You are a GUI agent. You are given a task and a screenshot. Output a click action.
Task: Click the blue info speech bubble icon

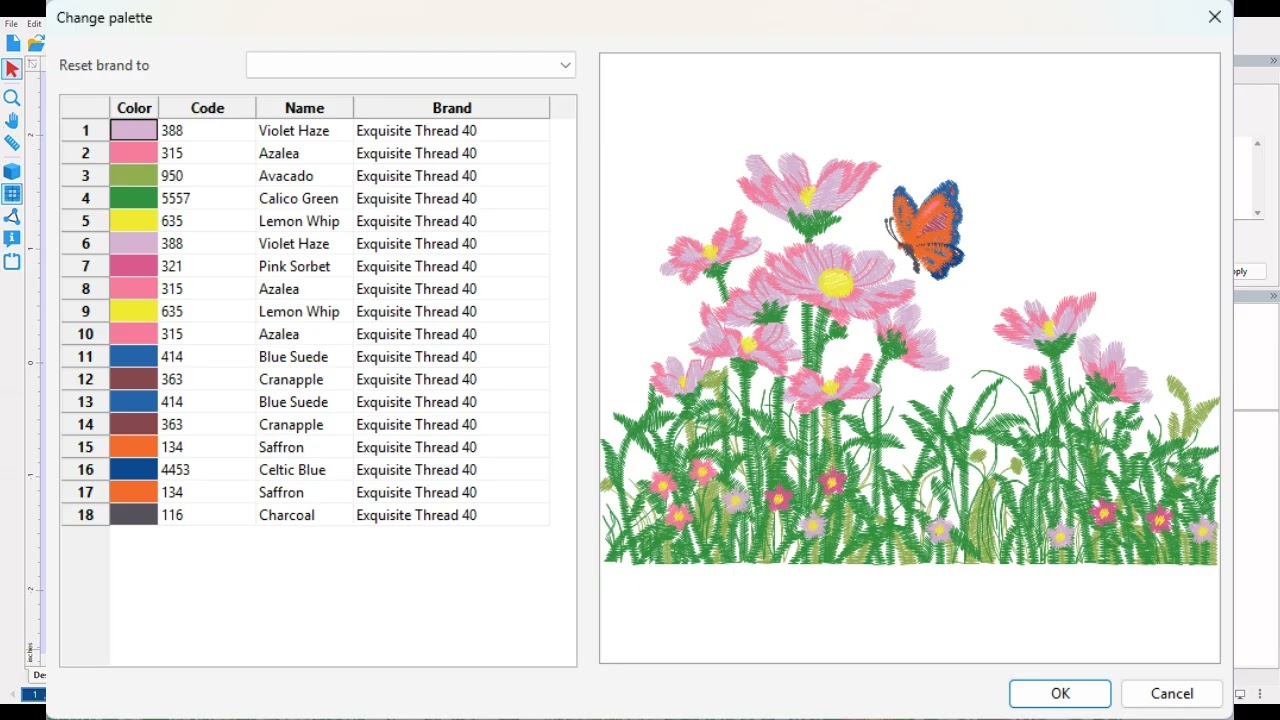(x=12, y=239)
